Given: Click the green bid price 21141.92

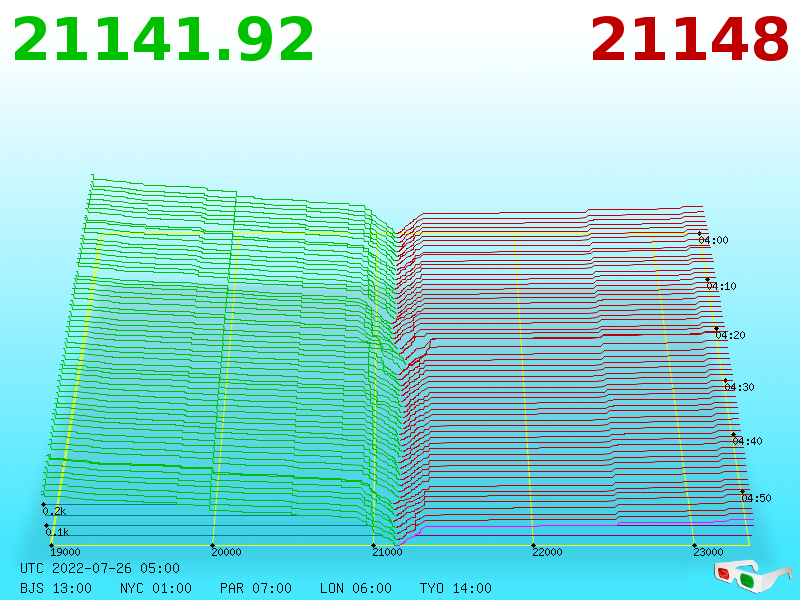Looking at the screenshot, I should pos(163,40).
